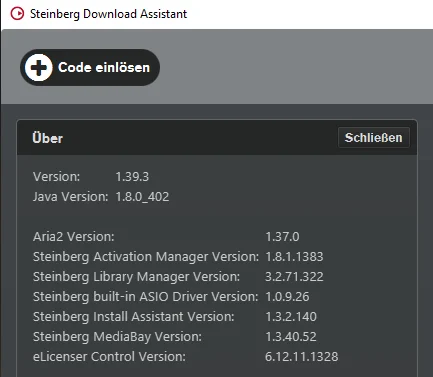Viewport: 433px width, 377px height.
Task: Click the Über panel heading
Action: [48, 138]
